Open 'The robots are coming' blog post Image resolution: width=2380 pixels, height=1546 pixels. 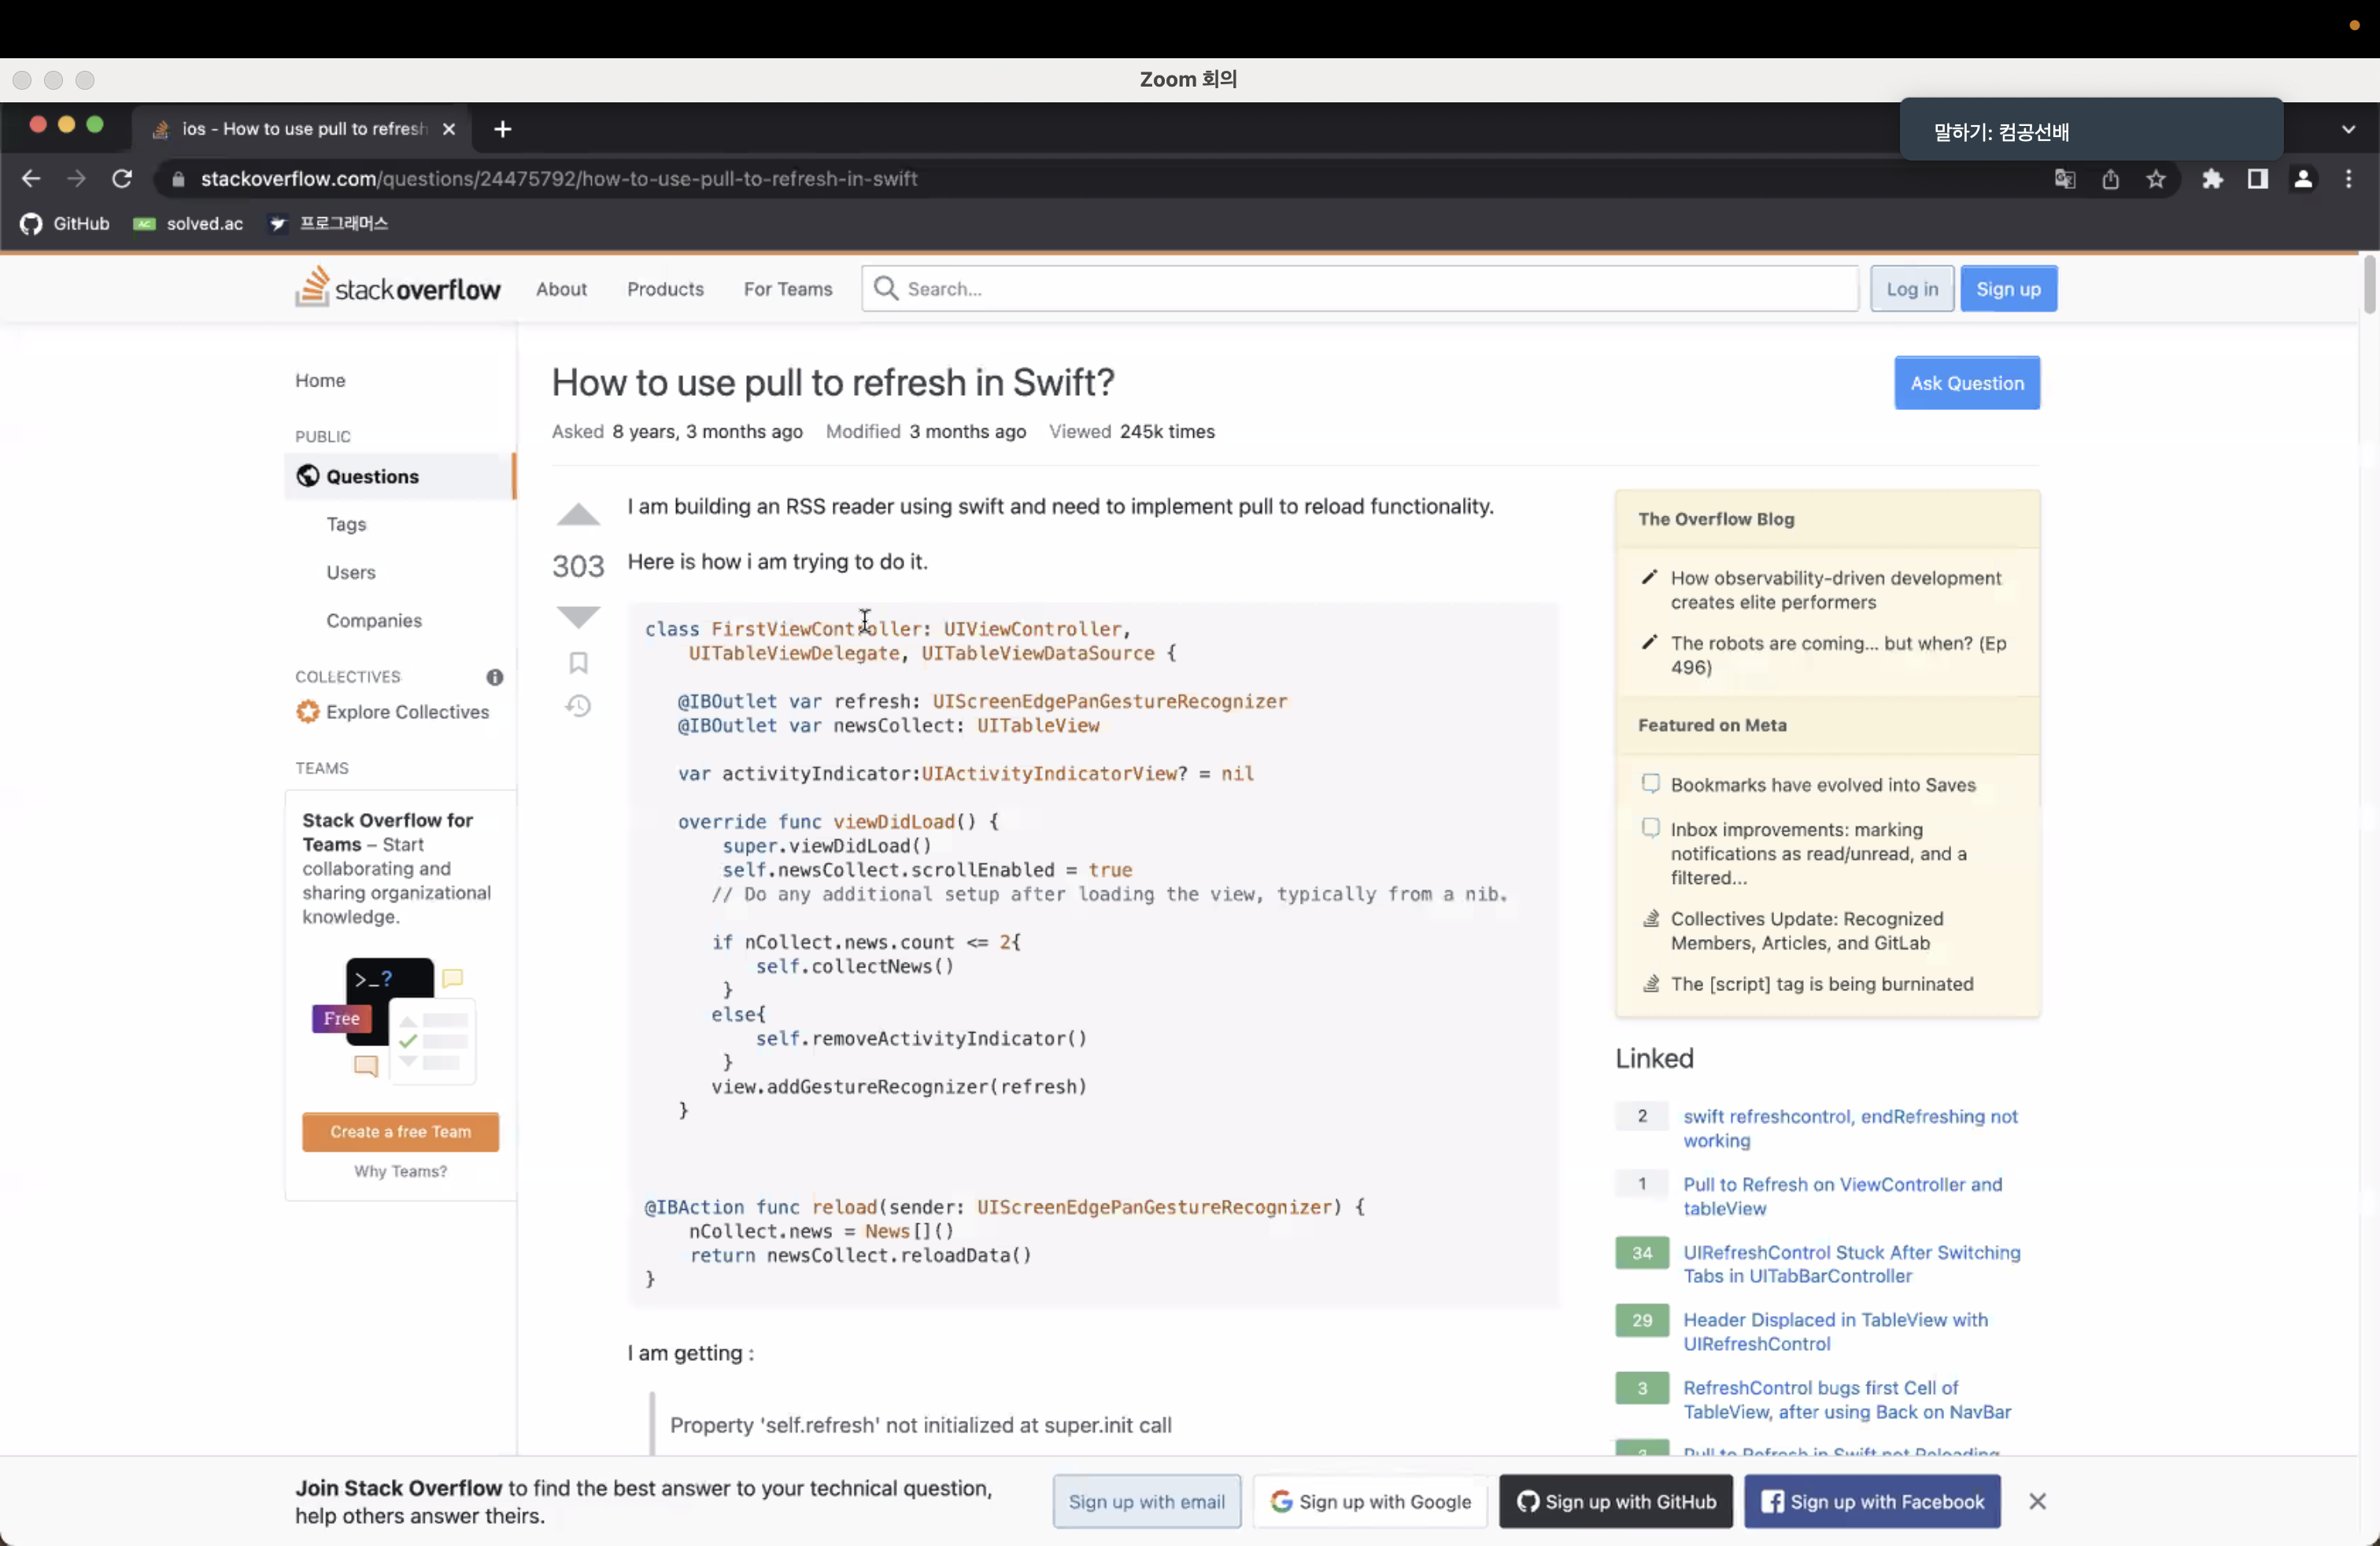coord(1838,655)
